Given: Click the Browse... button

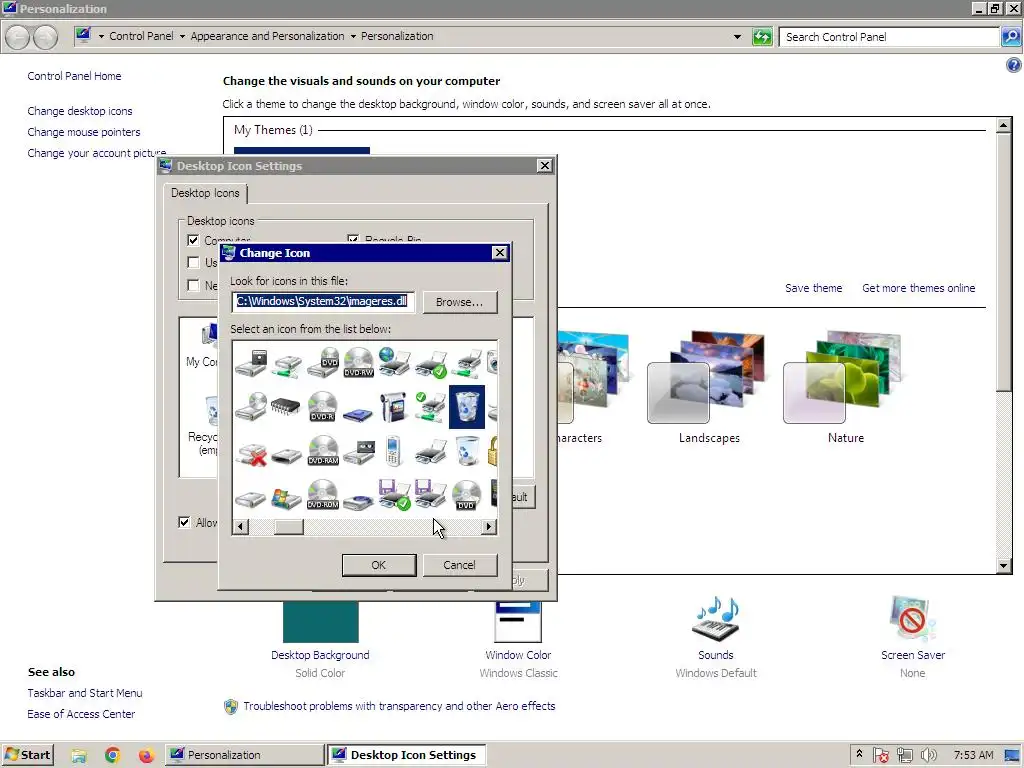Looking at the screenshot, I should (460, 302).
